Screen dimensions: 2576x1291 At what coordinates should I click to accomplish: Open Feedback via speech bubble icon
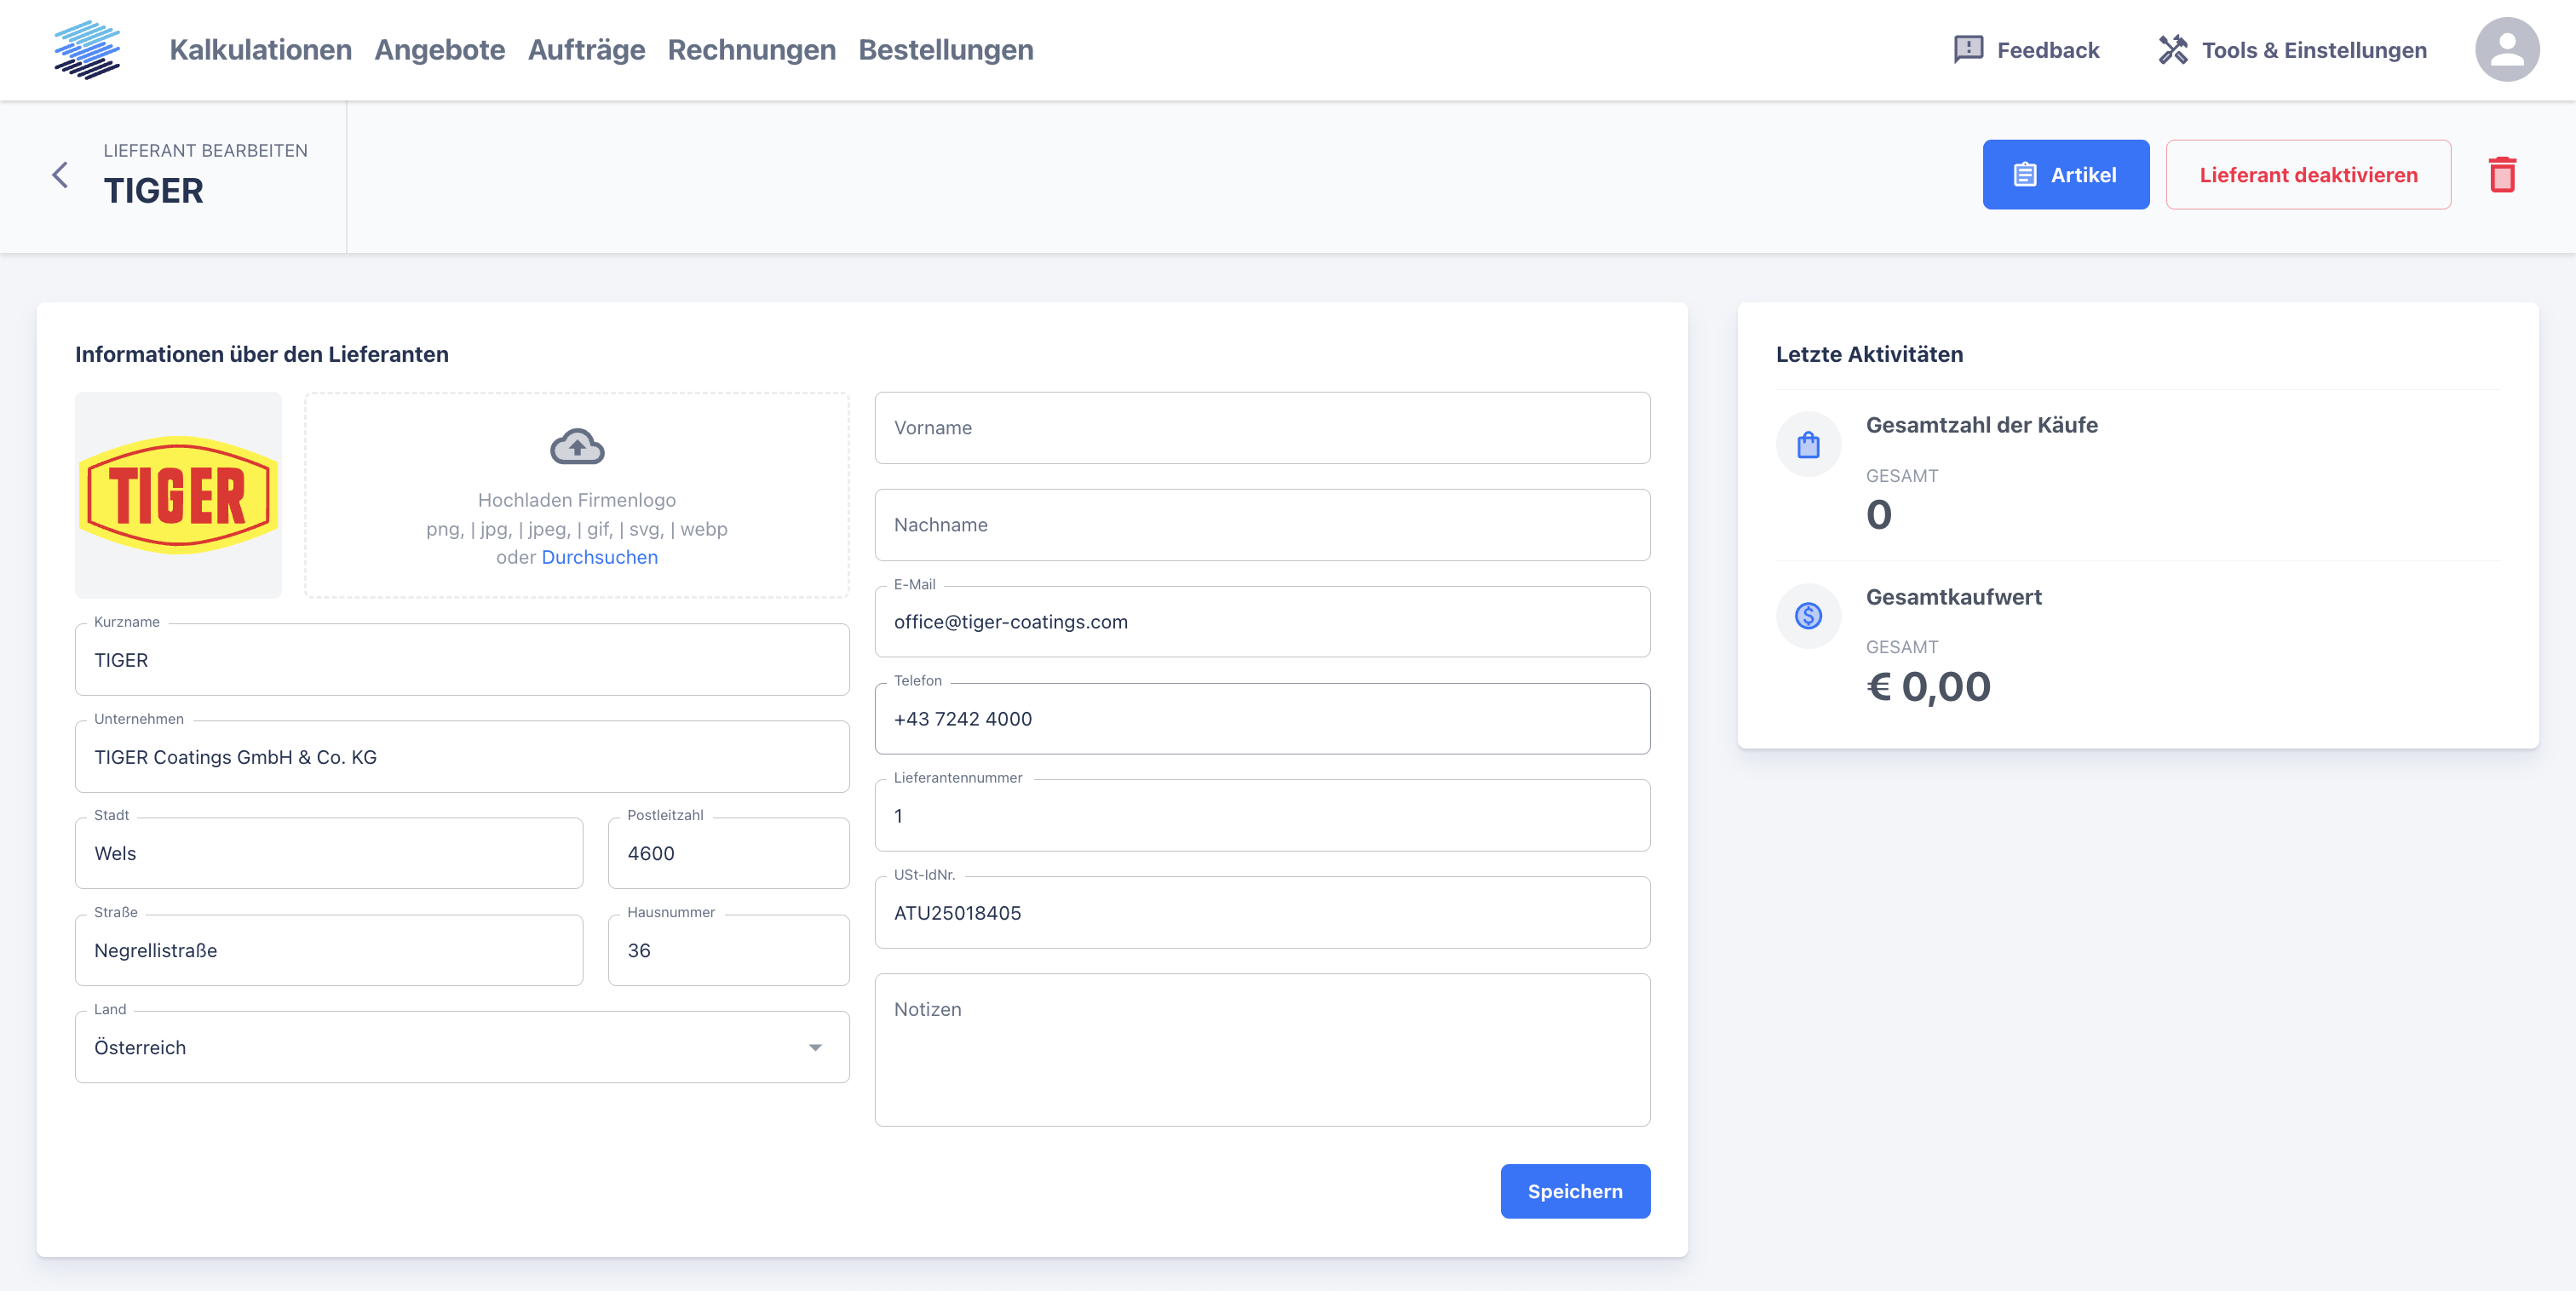point(1968,49)
